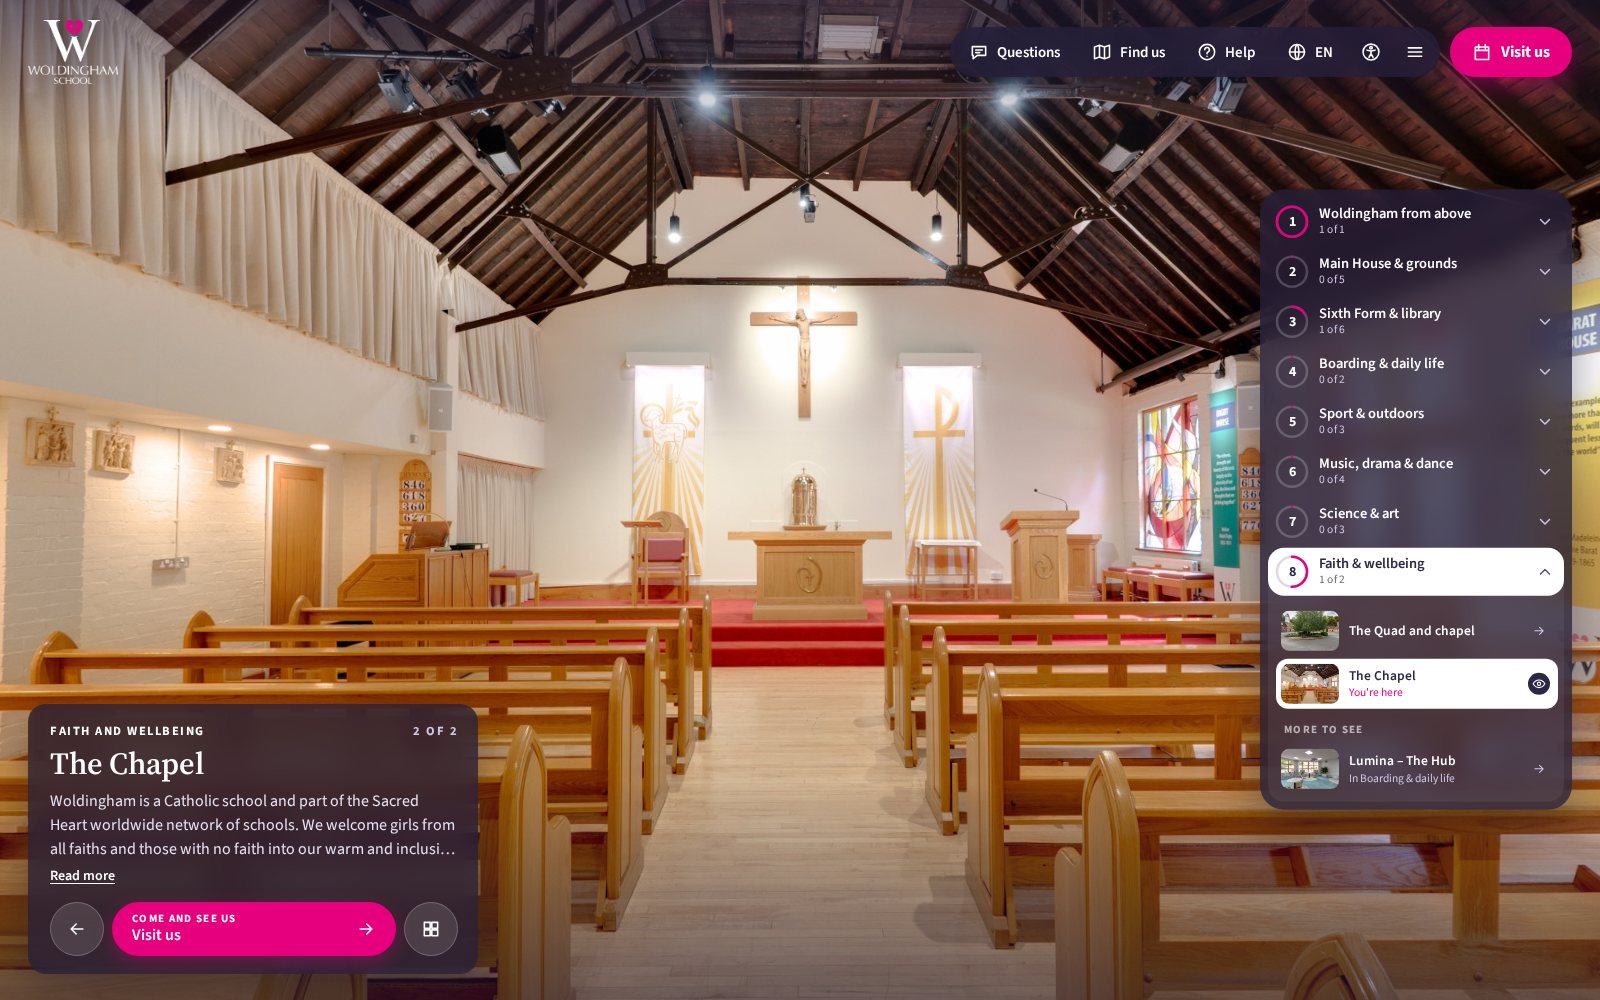
Task: Open The Quad and chapel scene
Action: (1416, 631)
